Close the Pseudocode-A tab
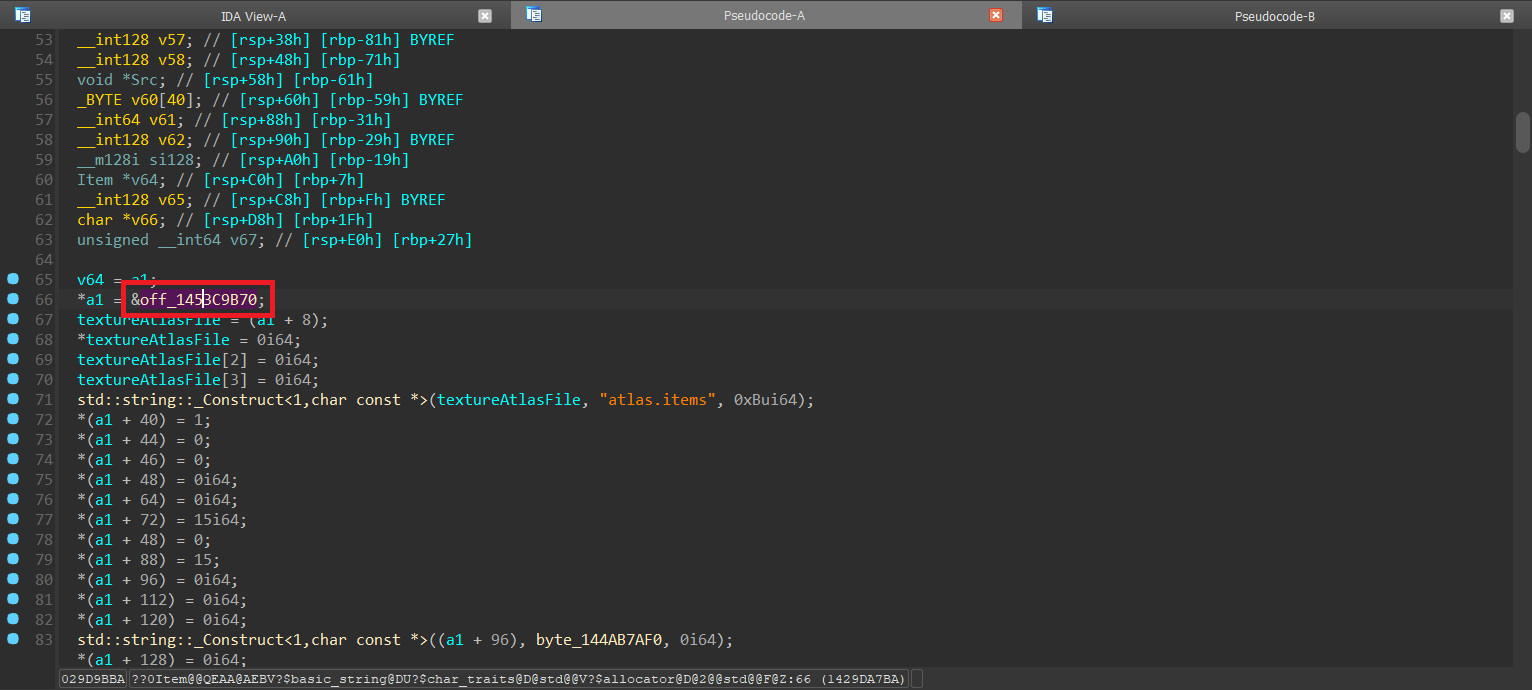1532x690 pixels. (x=996, y=16)
